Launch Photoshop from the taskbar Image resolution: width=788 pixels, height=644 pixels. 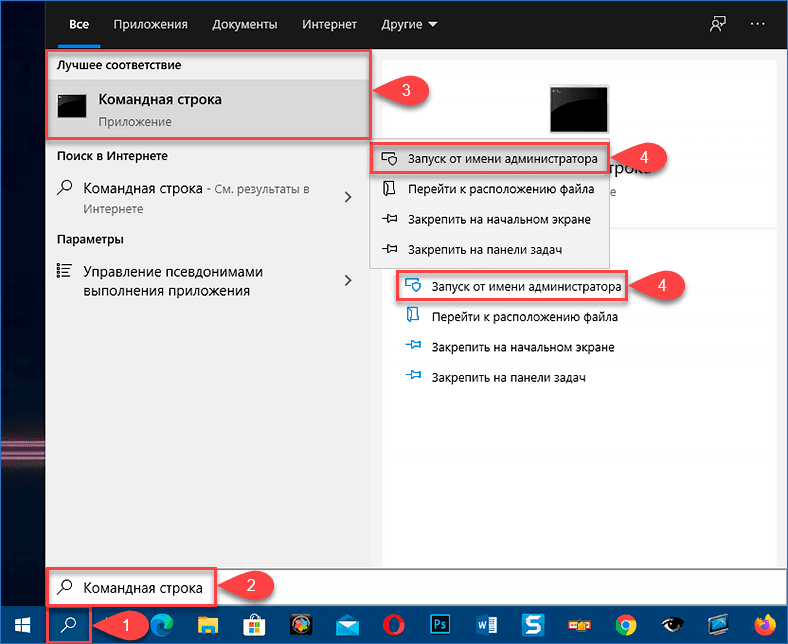[440, 624]
